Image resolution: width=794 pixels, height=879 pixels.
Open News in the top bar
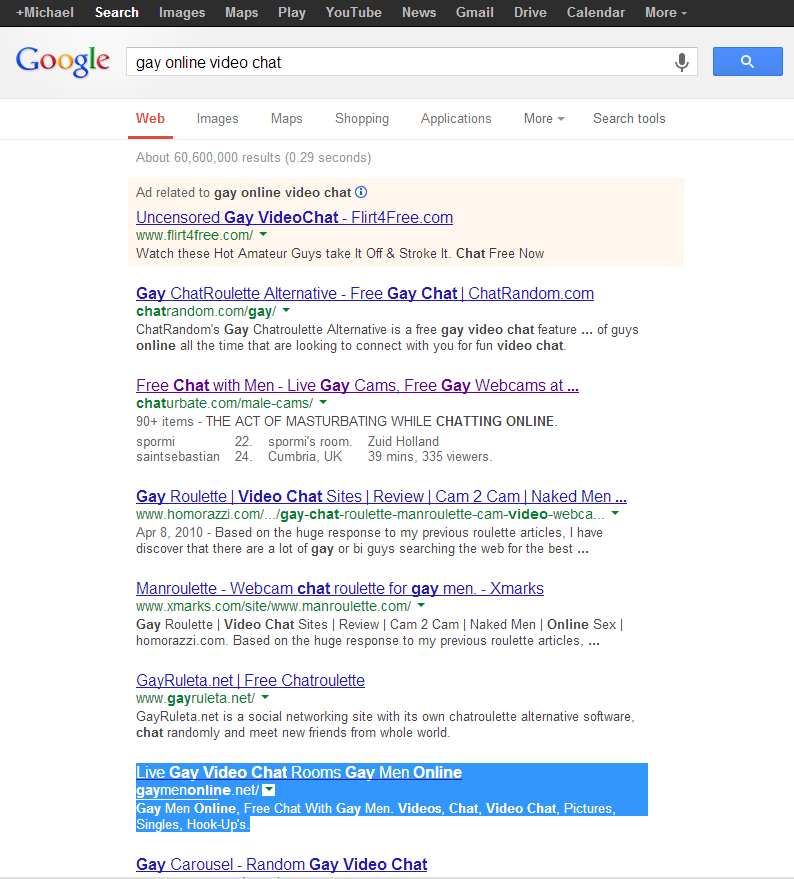pos(419,12)
